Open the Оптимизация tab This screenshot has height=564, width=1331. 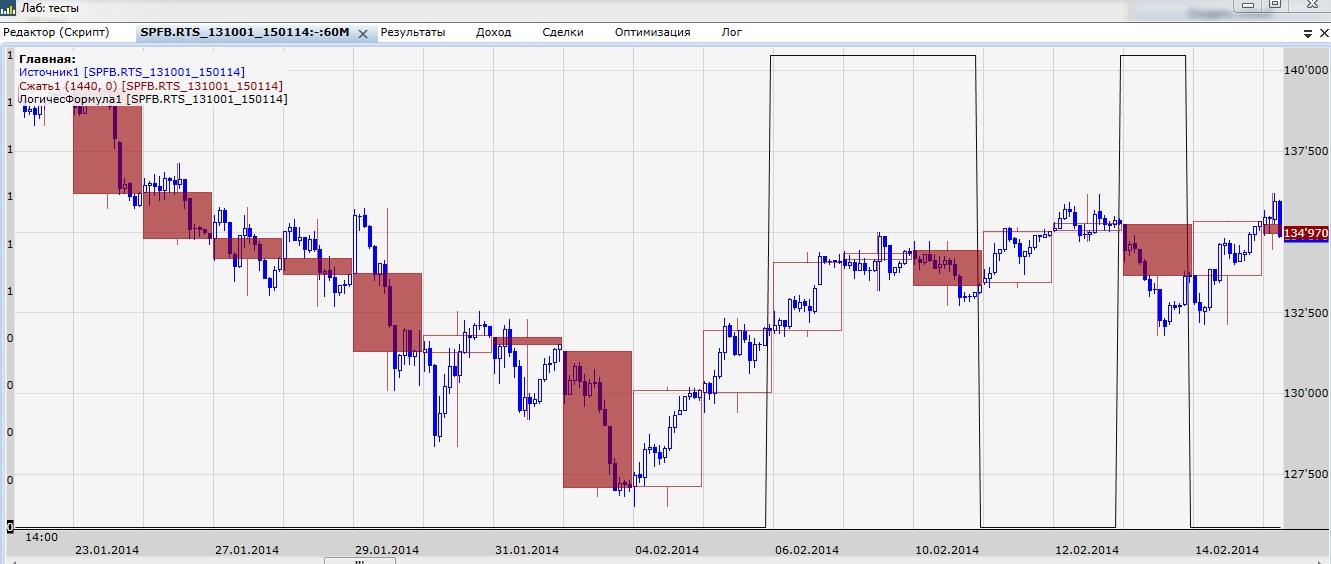click(652, 32)
